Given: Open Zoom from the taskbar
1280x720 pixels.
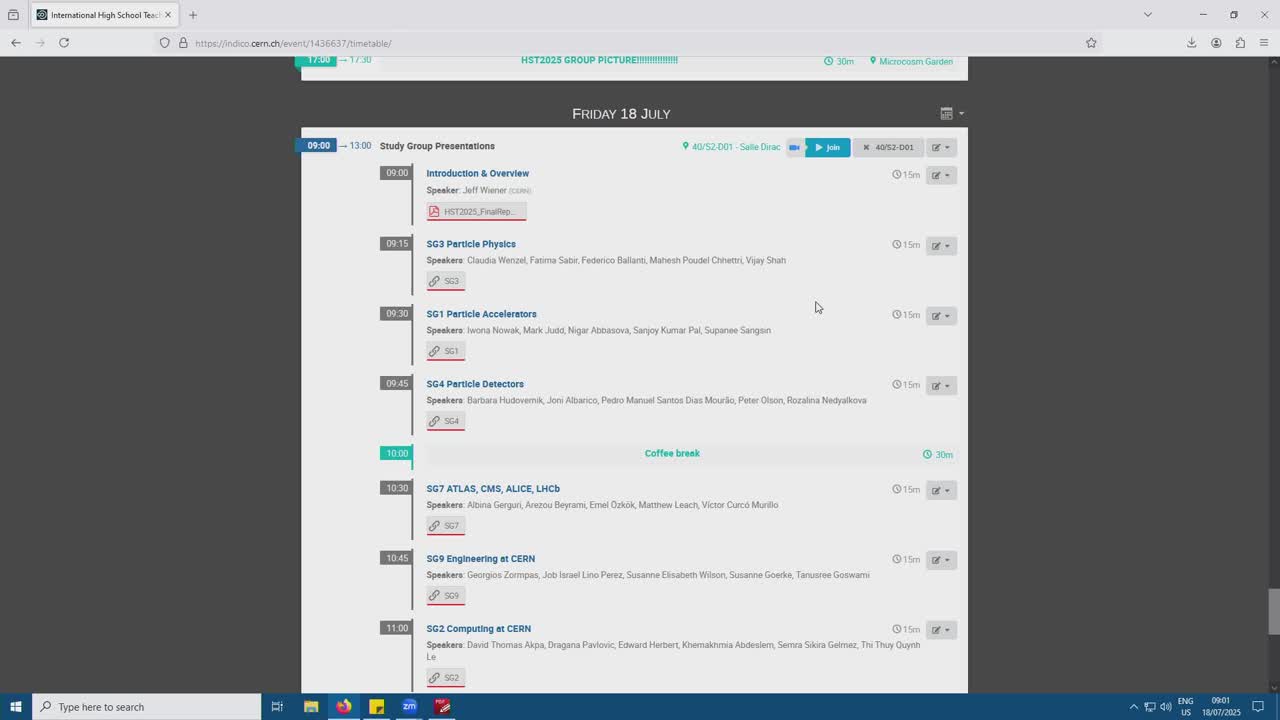Looking at the screenshot, I should click(409, 707).
